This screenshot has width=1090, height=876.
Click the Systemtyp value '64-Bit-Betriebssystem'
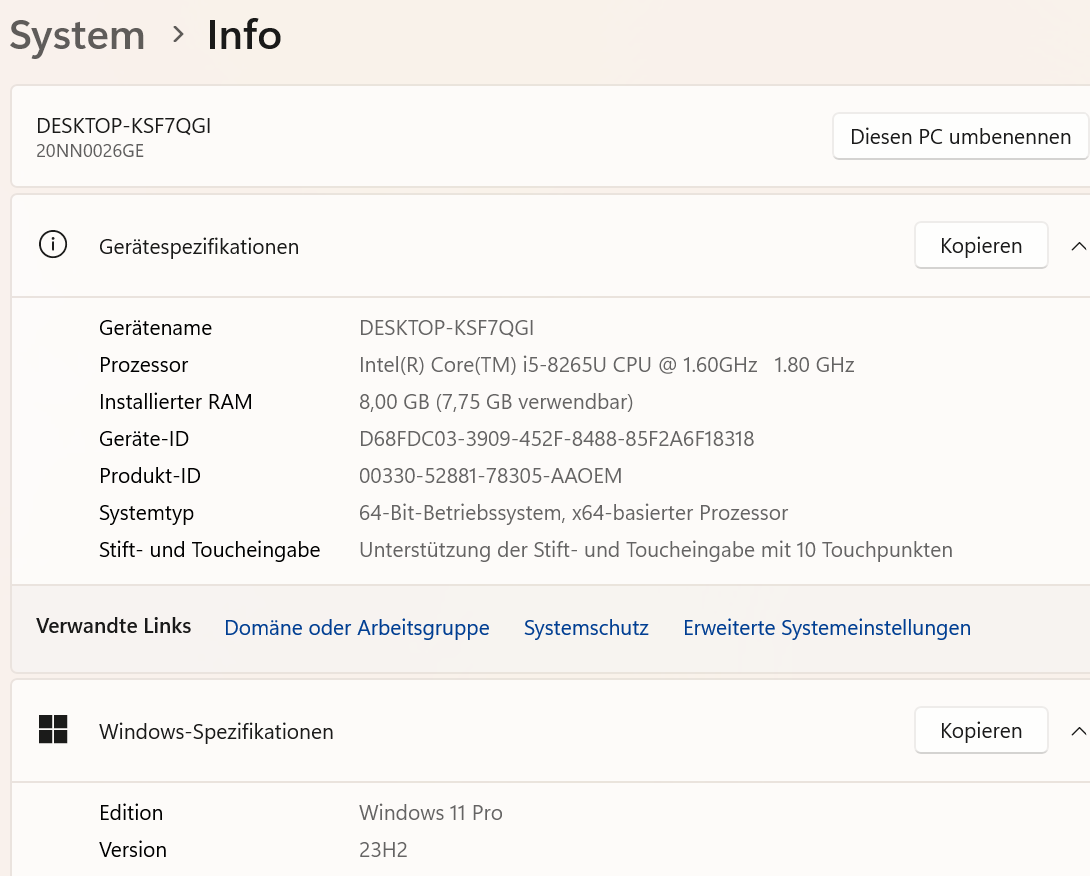click(x=461, y=513)
